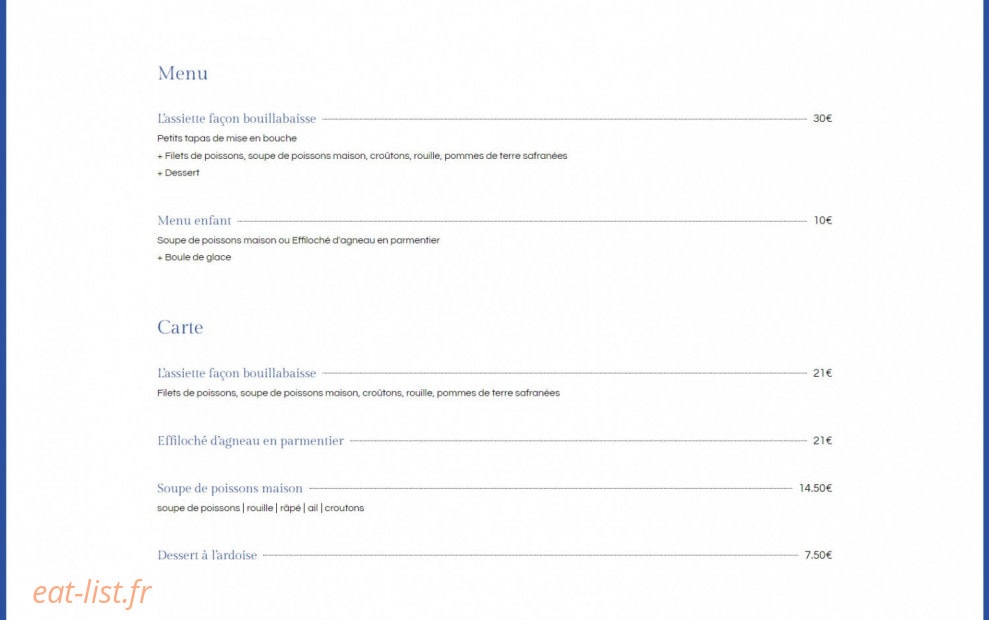The image size is (989, 620).
Task: Click the 'Carte' section heading
Action: coord(180,327)
